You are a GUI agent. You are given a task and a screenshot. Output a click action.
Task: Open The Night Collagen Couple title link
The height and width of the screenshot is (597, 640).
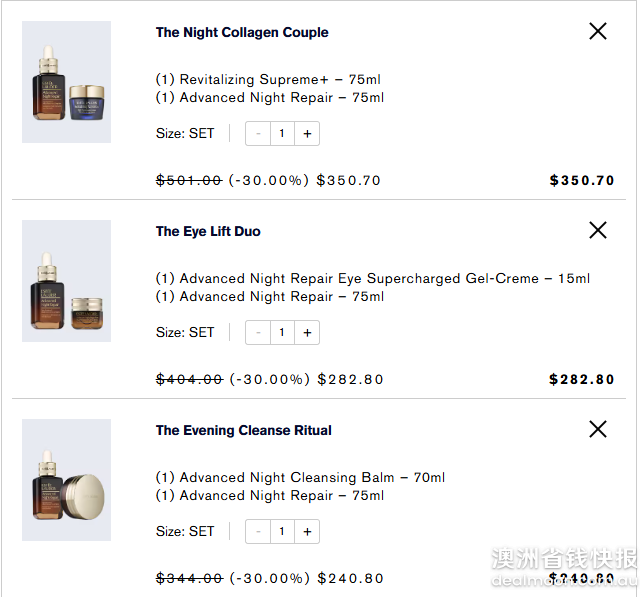242,32
